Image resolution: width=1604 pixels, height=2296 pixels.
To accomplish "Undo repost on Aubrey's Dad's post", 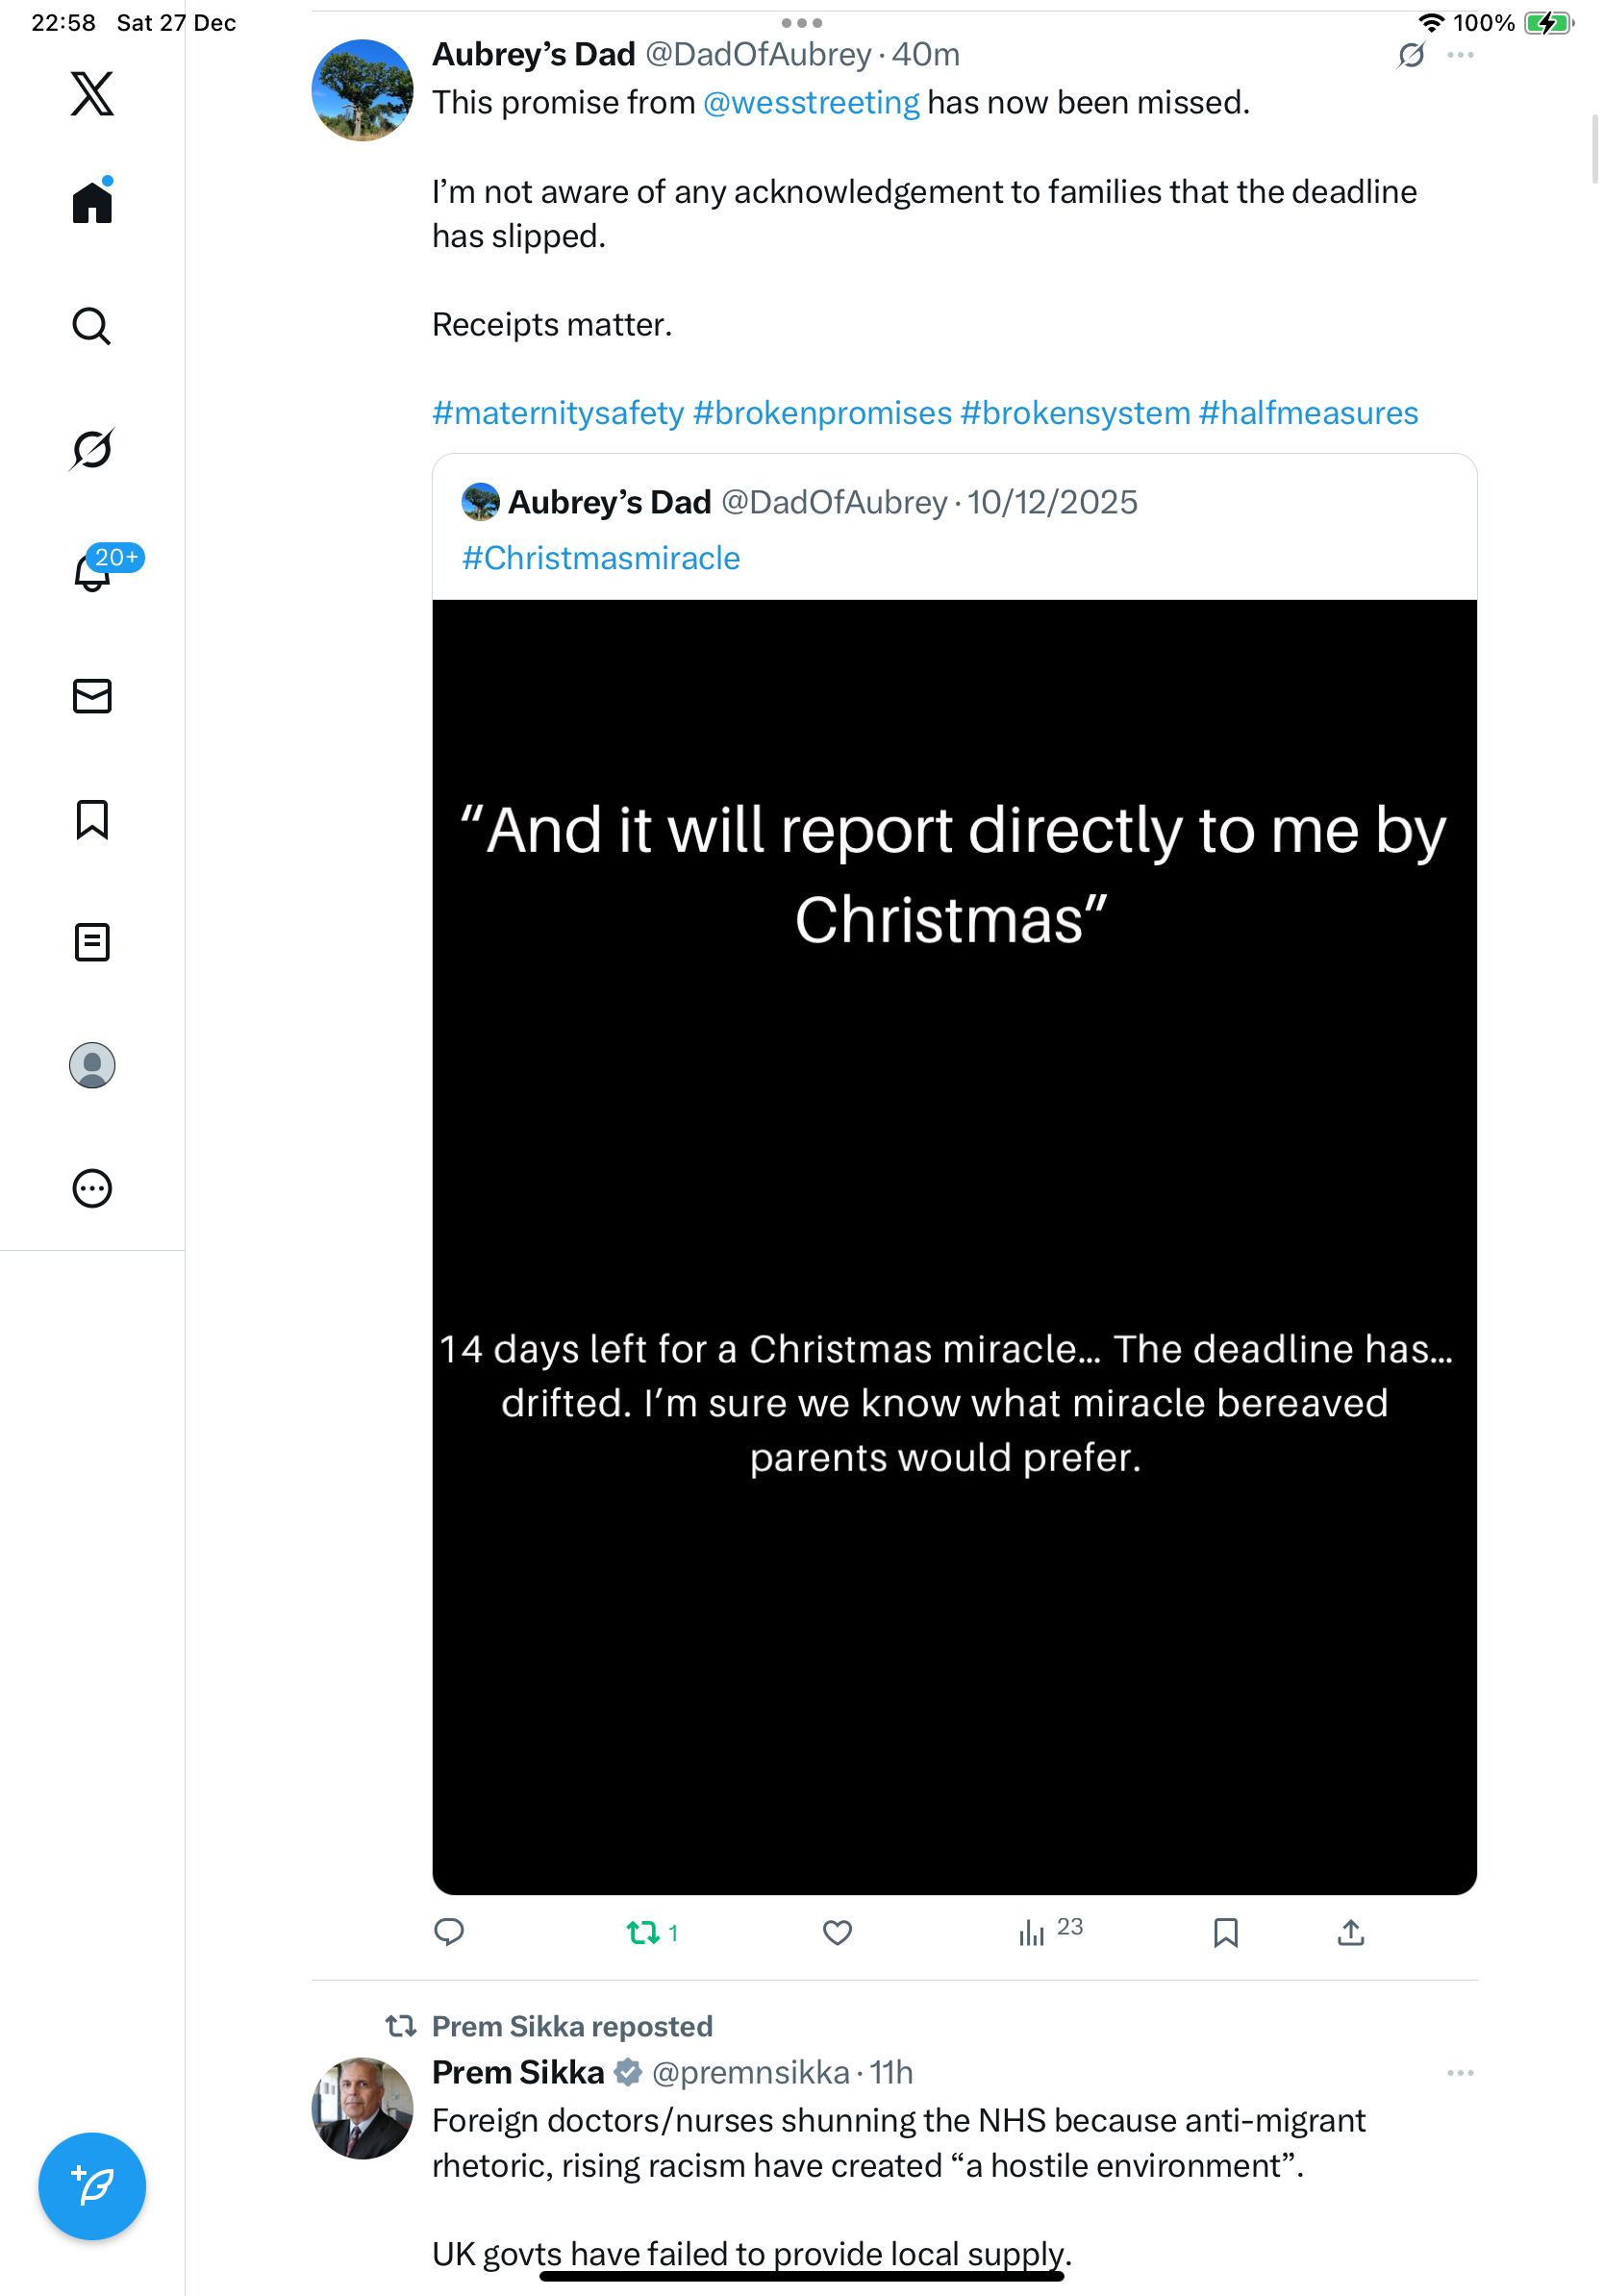I will coord(643,1933).
